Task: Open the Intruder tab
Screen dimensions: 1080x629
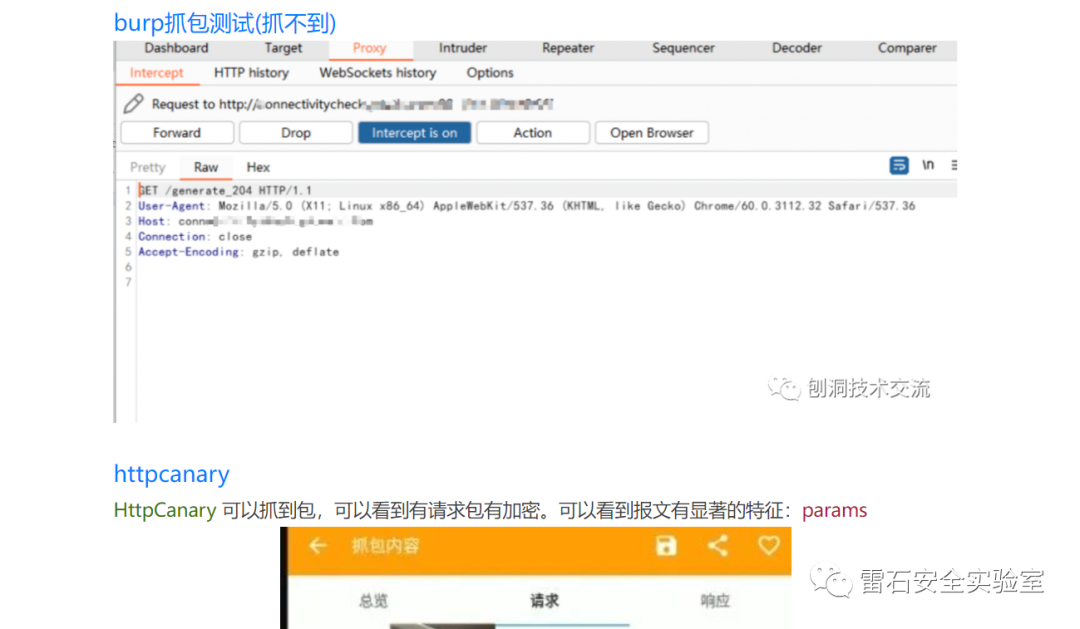Action: 463,48
